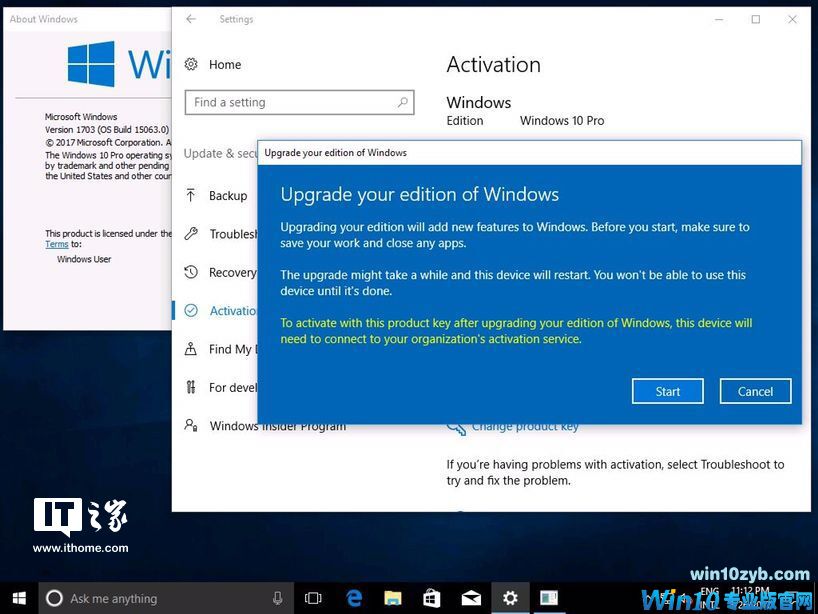The image size is (818, 614).
Task: Open the Store bag icon on taskbar
Action: 431,598
